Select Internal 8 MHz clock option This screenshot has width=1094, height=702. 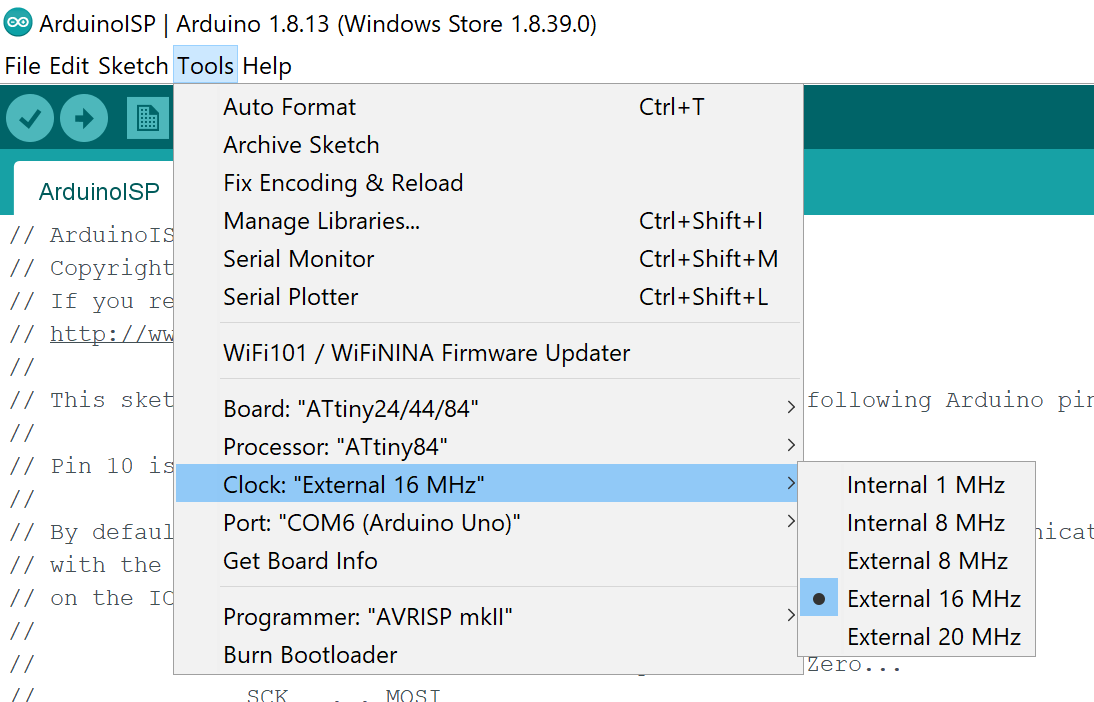(925, 523)
